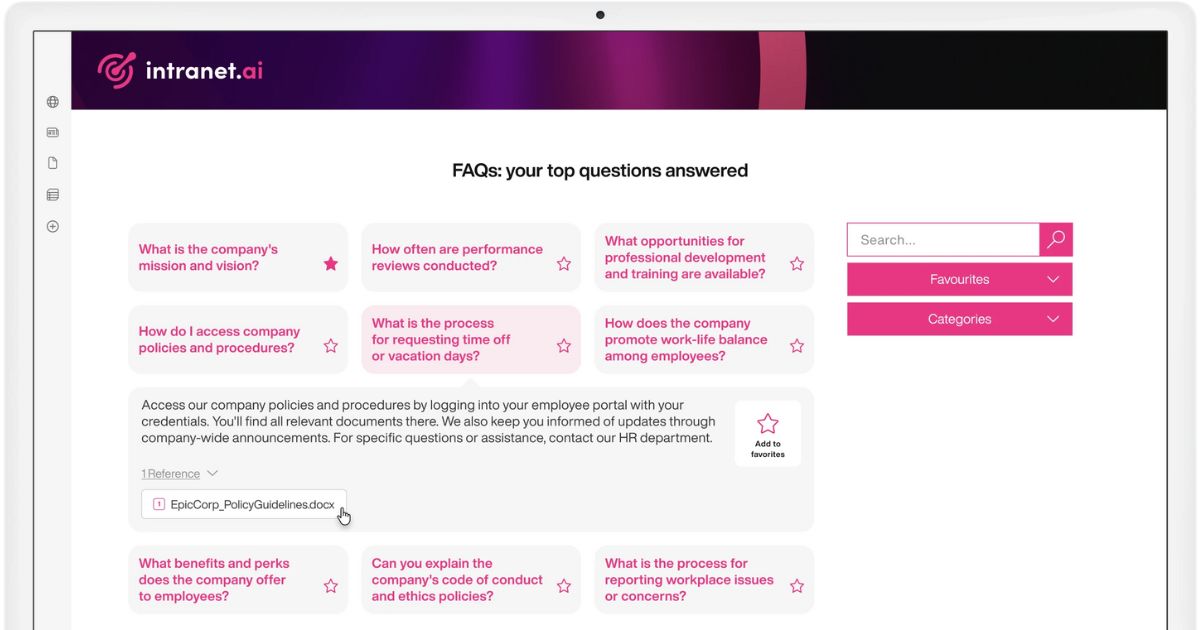Collapse the 1 Reference expander

tap(180, 474)
